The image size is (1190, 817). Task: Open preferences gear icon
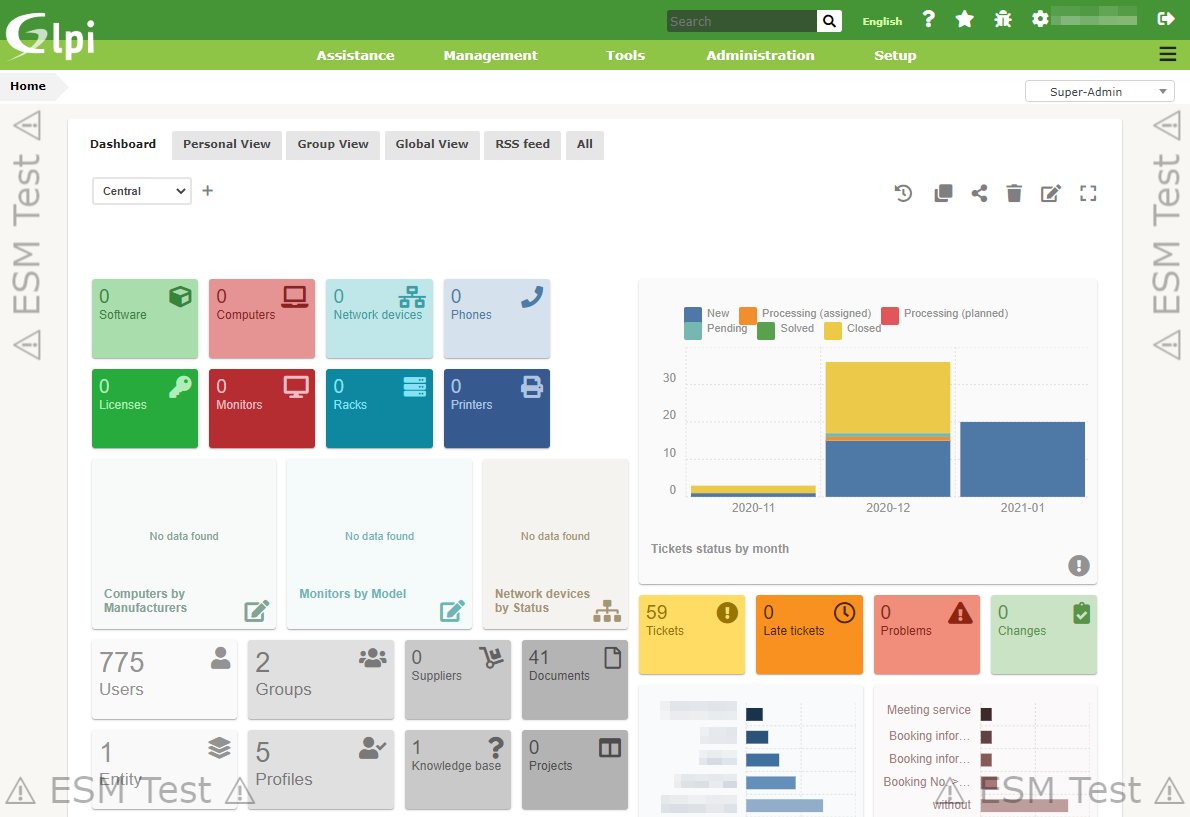tap(1040, 19)
